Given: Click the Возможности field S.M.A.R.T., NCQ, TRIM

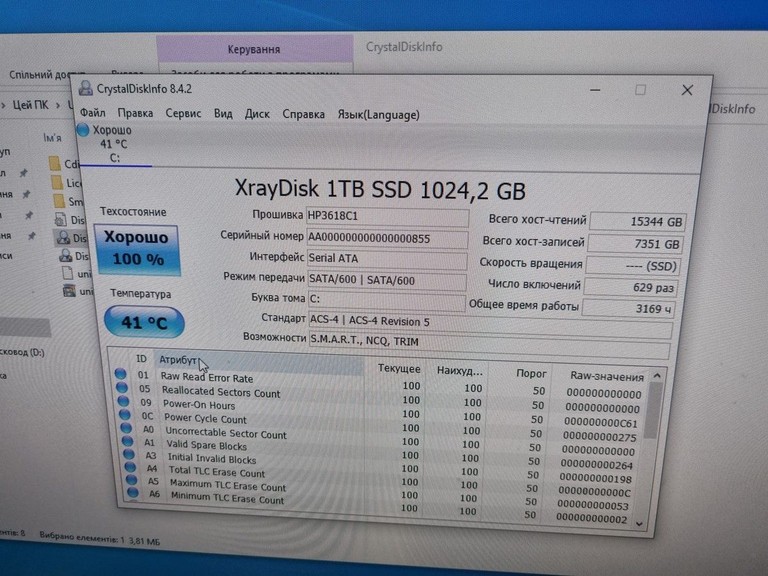Looking at the screenshot, I should (x=489, y=344).
